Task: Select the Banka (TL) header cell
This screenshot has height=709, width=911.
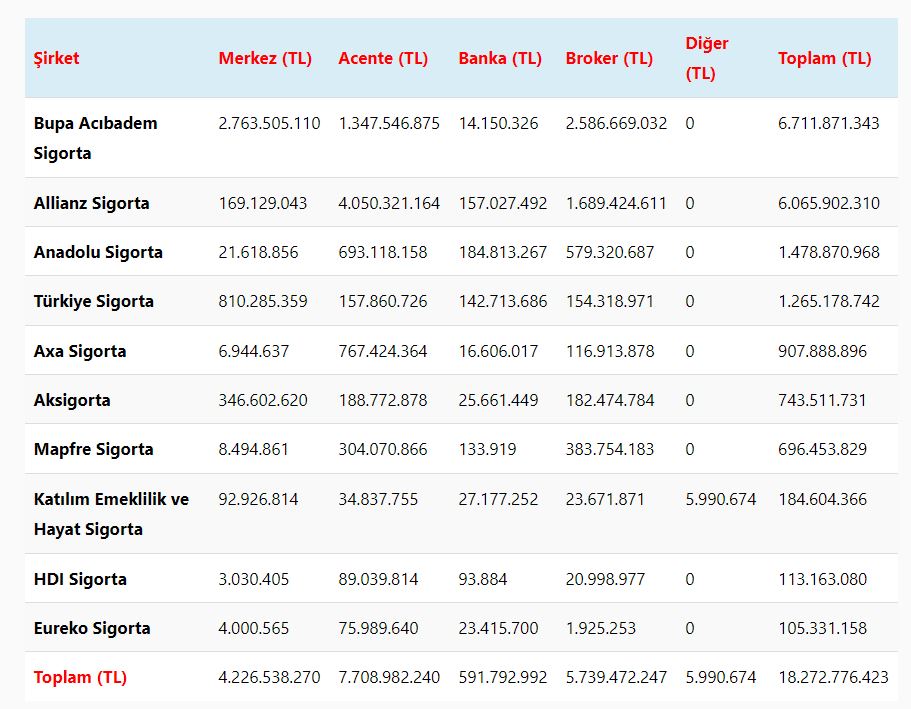Action: [x=500, y=58]
